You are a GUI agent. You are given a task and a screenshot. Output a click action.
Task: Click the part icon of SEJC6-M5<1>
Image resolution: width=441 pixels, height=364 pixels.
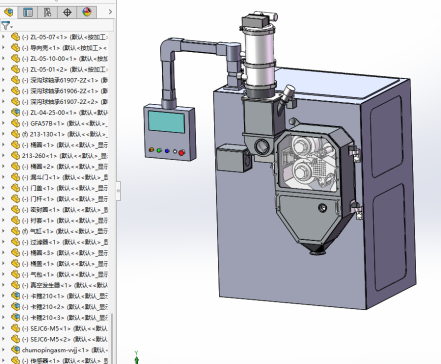(x=15, y=328)
